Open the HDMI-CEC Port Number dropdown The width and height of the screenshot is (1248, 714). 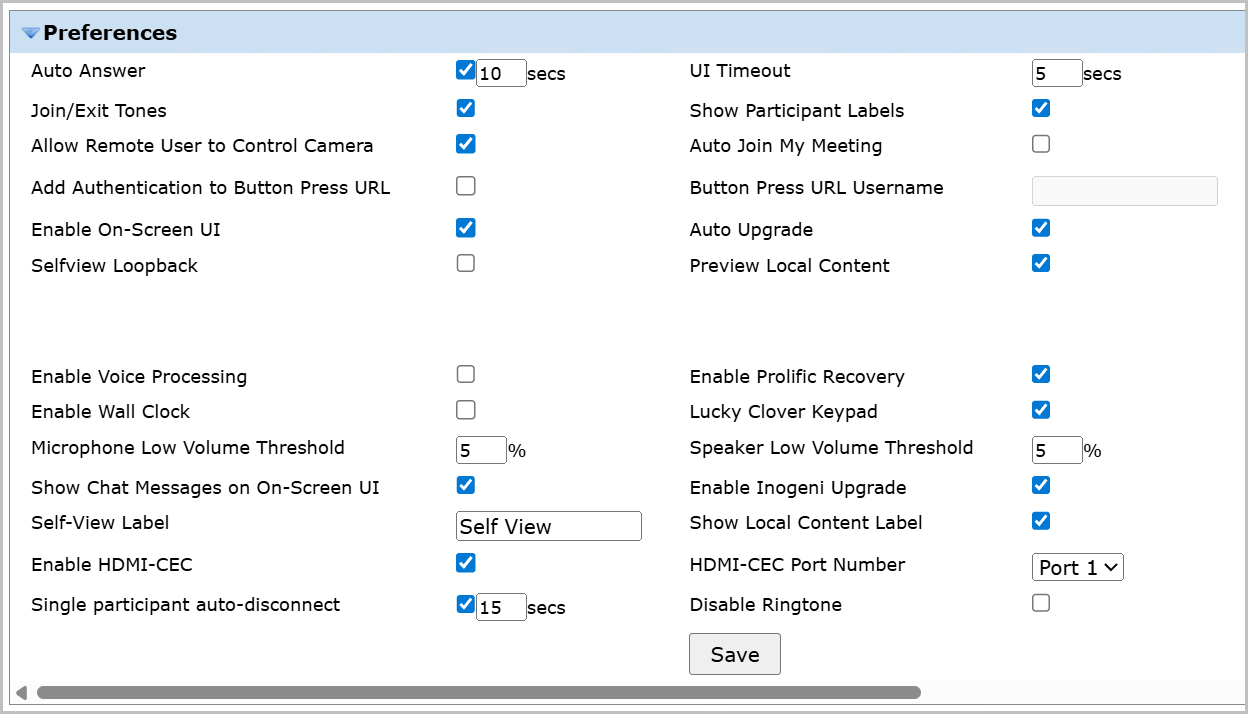point(1078,567)
